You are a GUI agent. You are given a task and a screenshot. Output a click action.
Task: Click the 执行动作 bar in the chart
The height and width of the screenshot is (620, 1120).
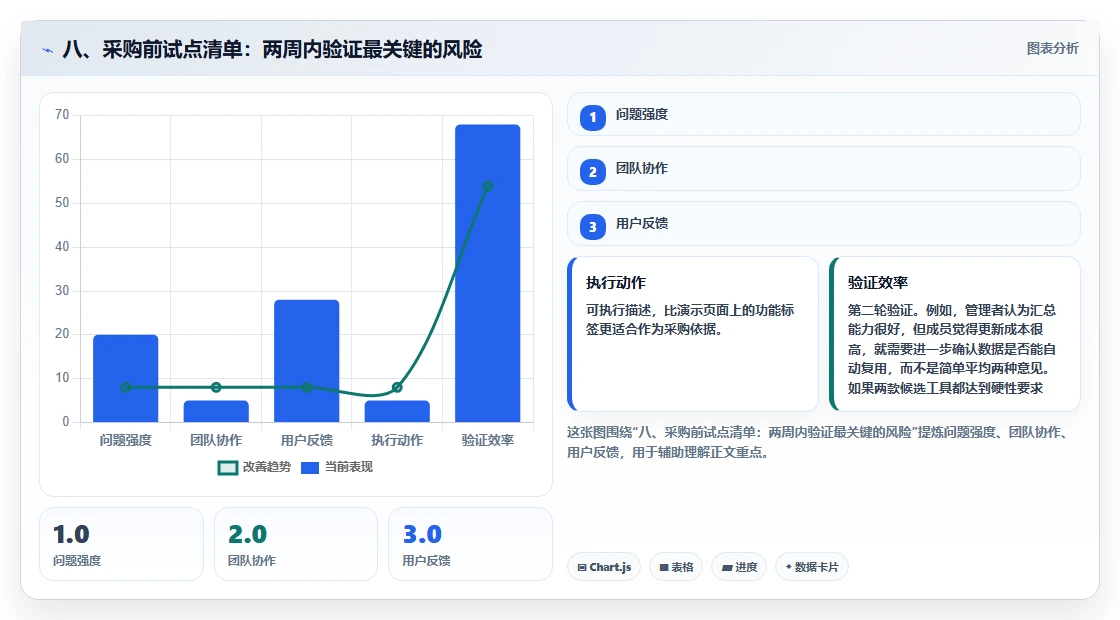click(397, 411)
